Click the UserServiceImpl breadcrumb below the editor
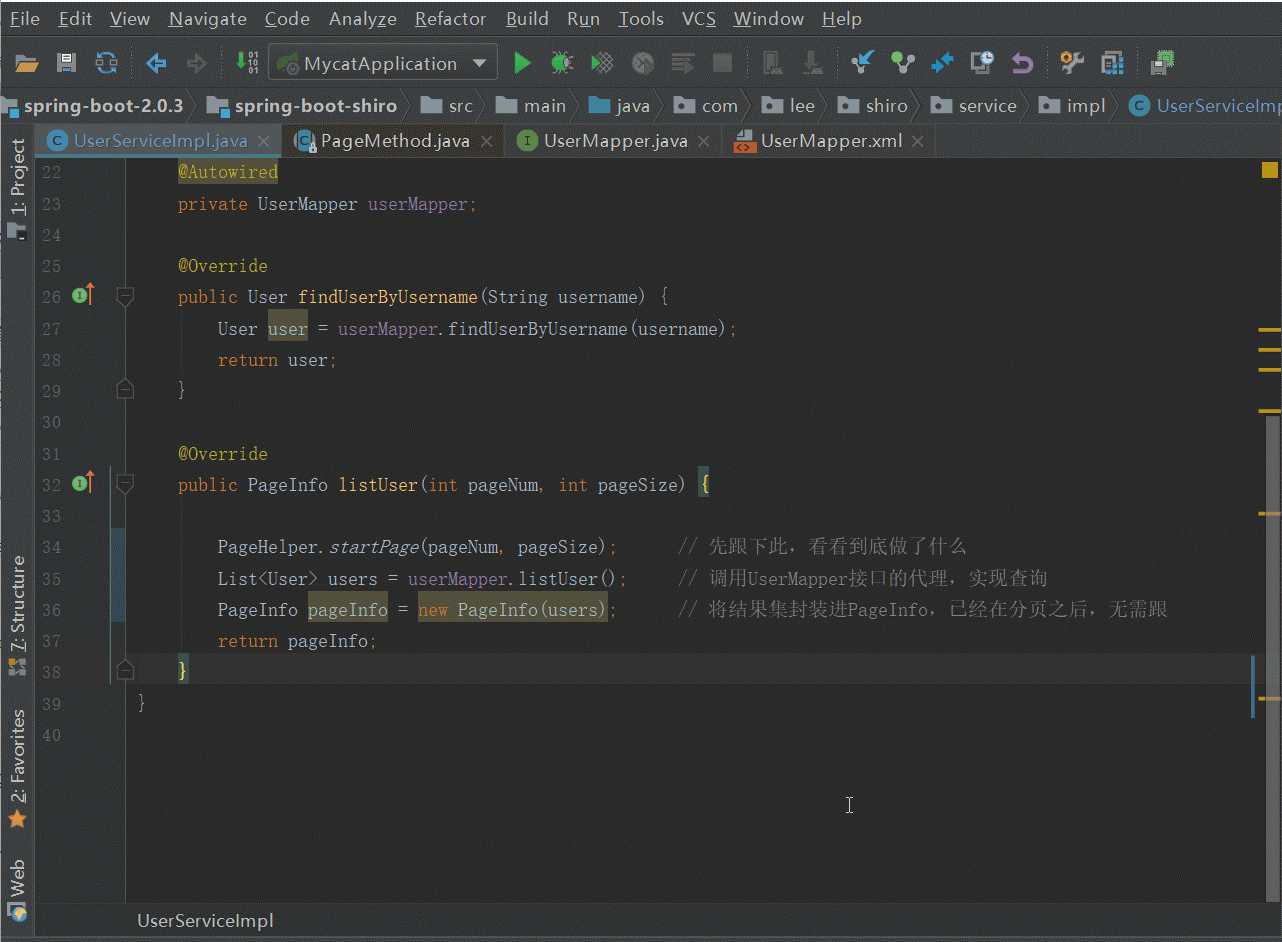 tap(205, 920)
